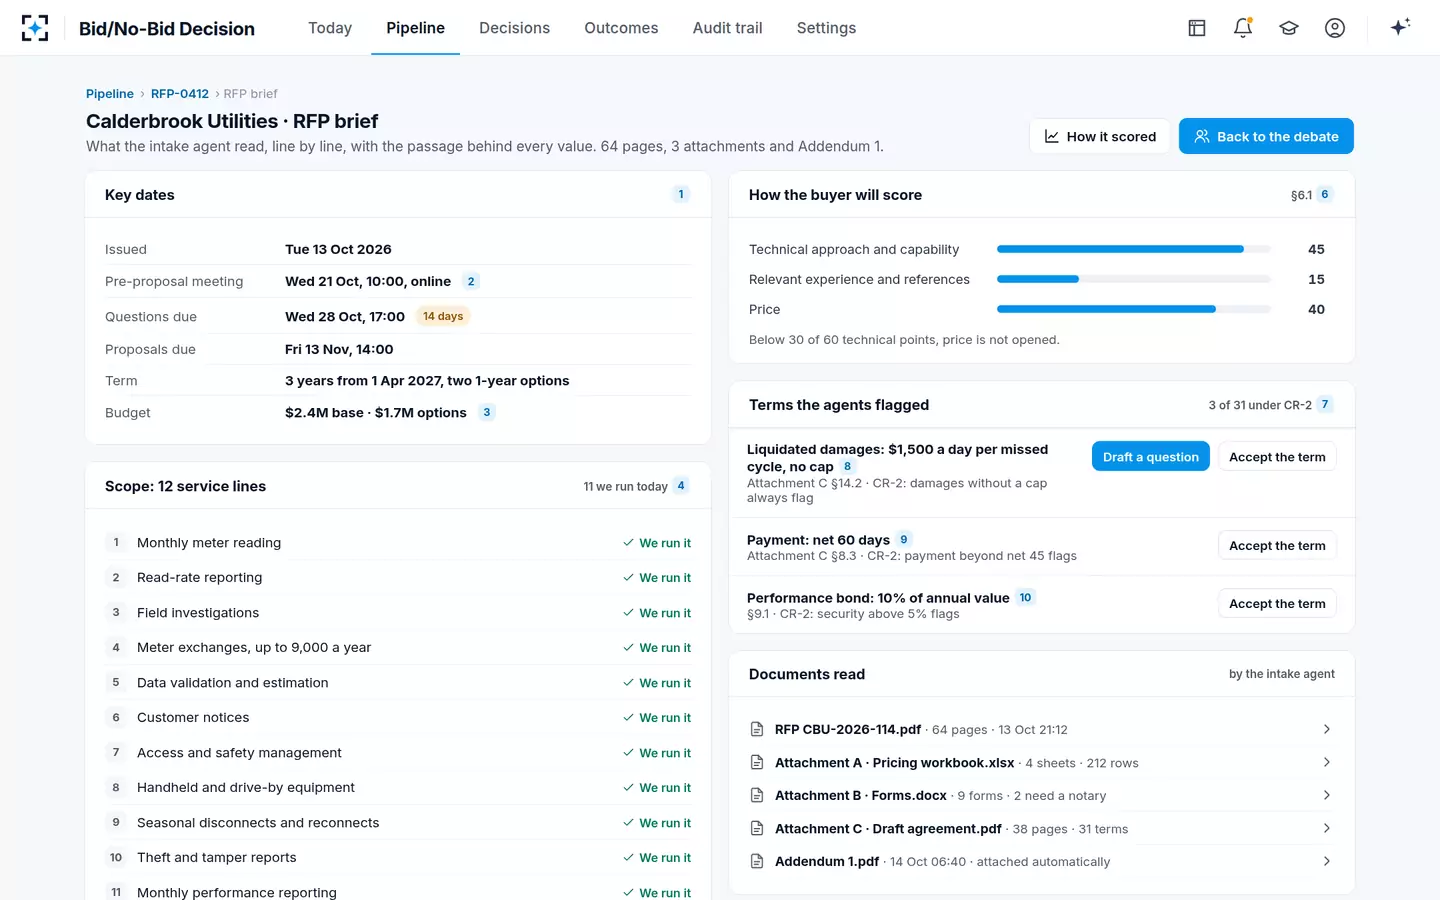Screen dimensions: 1440x900
Task: Click the file icon beside RFP CBU-2026-114.pdf
Action: (757, 730)
